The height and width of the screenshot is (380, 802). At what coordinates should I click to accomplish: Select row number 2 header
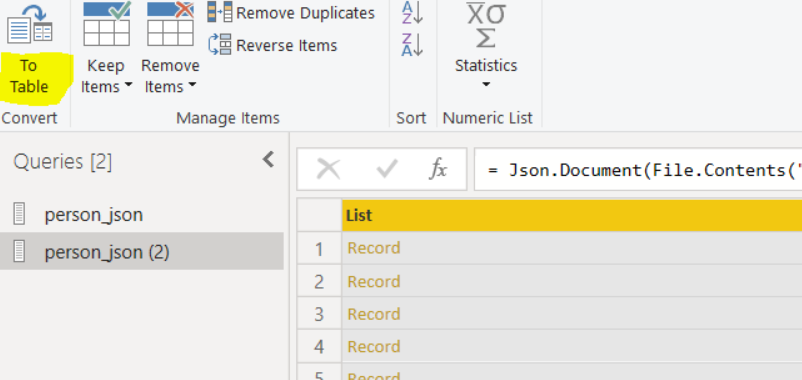319,281
